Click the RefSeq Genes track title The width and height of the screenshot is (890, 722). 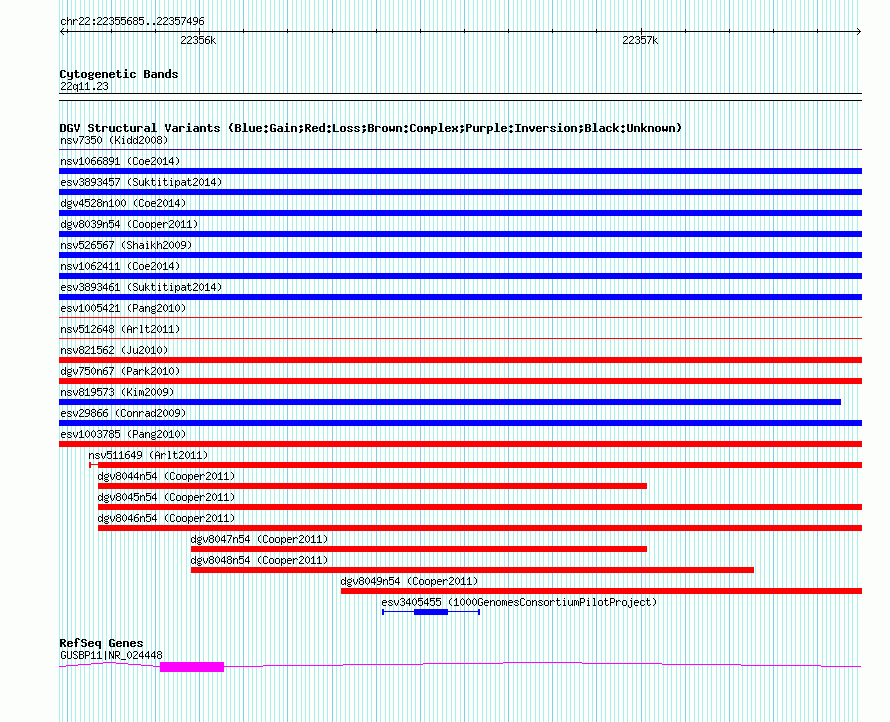click(x=101, y=643)
